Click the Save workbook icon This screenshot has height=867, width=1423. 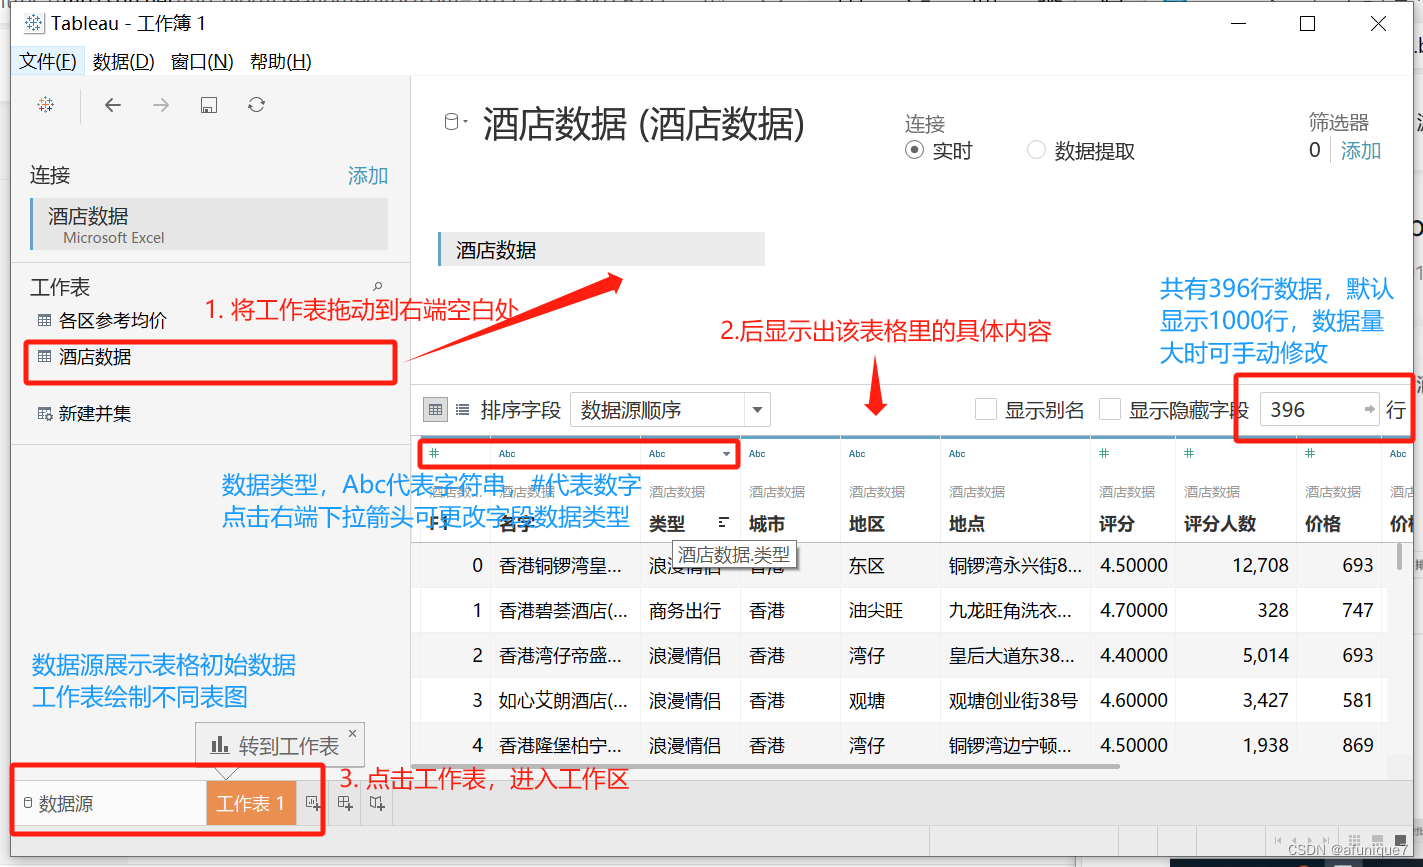pyautogui.click(x=208, y=104)
